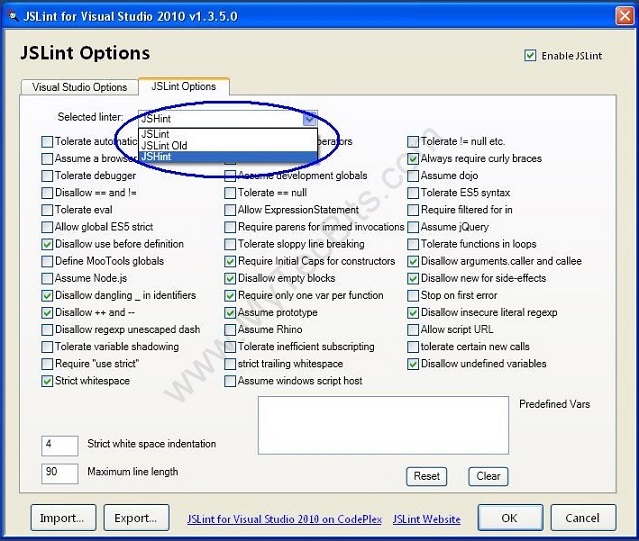Viewport: 639px width, 541px height.
Task: Uncheck Disallow empty blocks
Action: tap(230, 278)
